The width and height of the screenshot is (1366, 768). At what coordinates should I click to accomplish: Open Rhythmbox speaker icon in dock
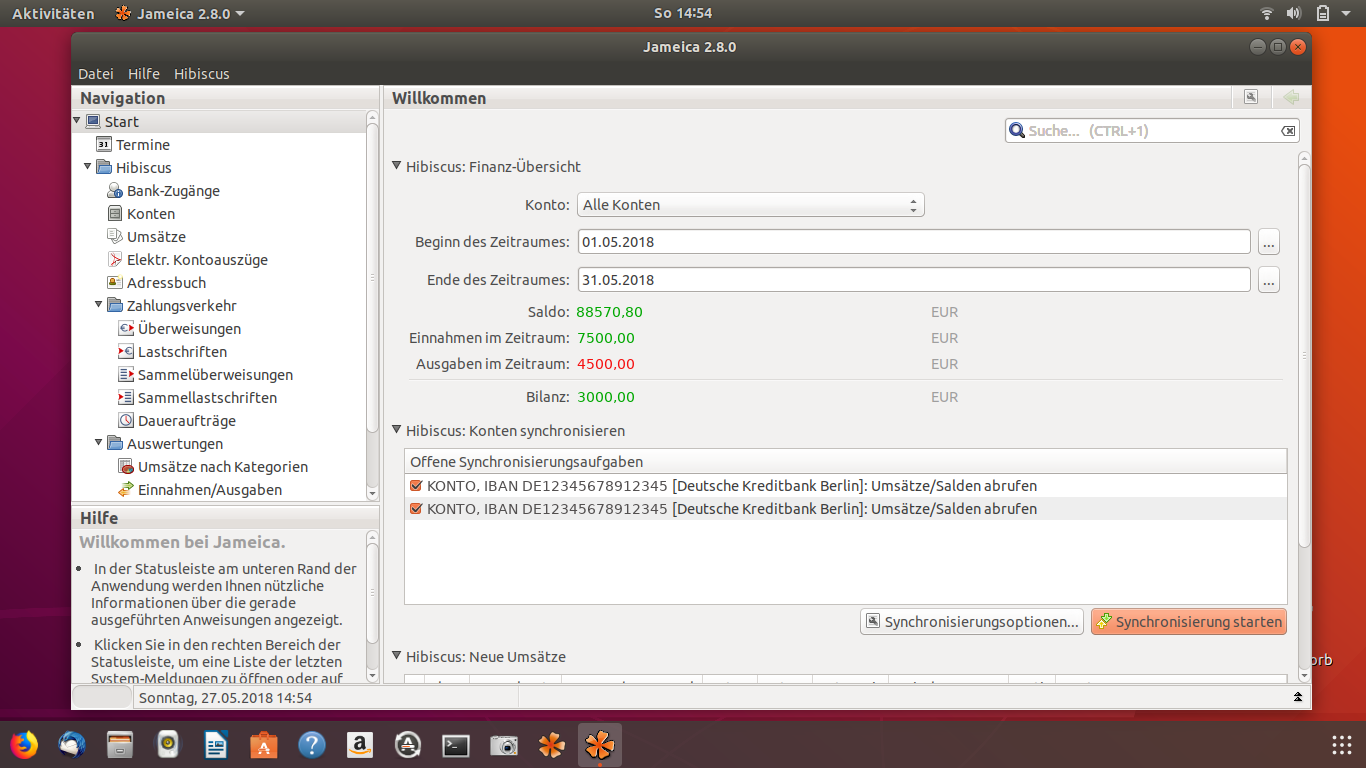(x=168, y=745)
